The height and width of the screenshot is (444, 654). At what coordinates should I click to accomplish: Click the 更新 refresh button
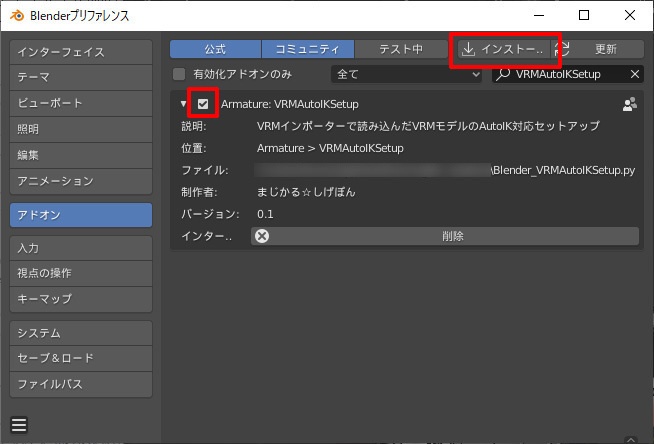(599, 49)
